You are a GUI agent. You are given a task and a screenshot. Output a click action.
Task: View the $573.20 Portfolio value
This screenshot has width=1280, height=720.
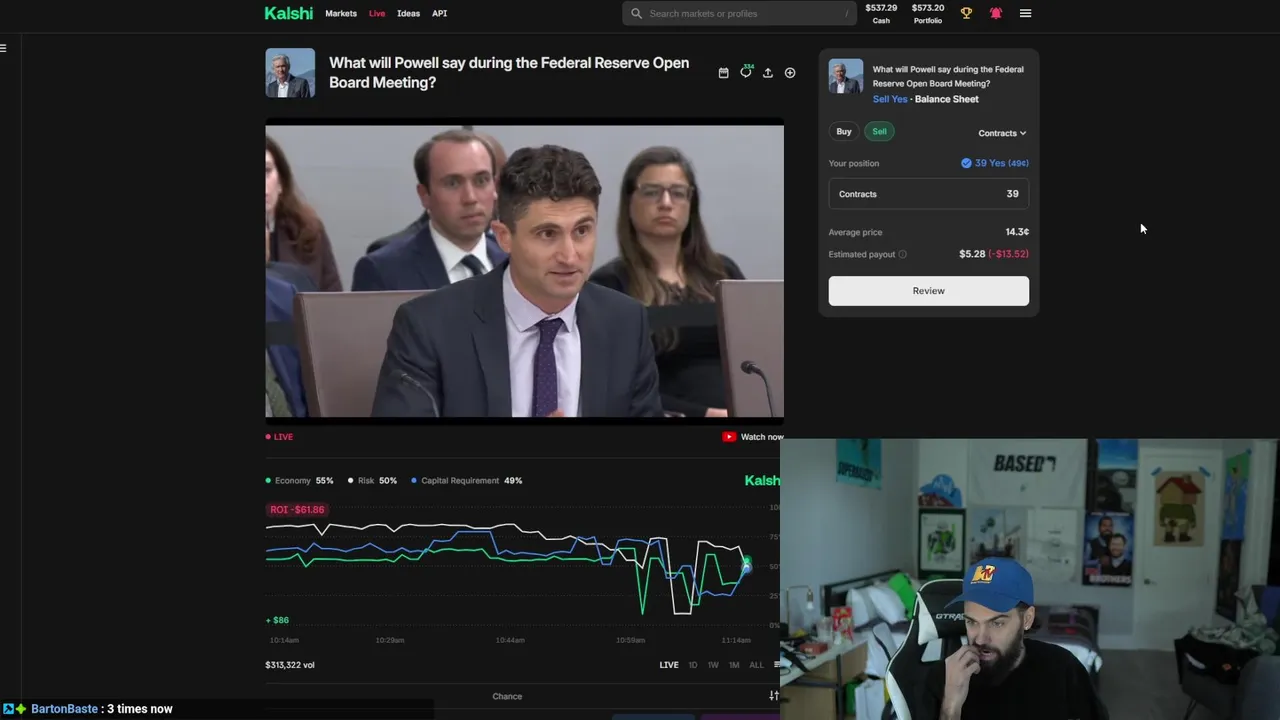928,13
